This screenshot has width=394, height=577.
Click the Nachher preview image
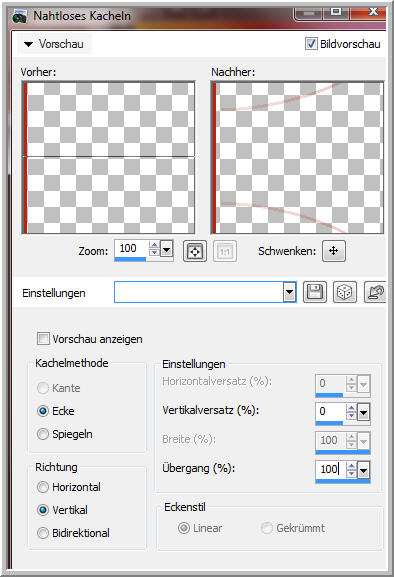297,157
